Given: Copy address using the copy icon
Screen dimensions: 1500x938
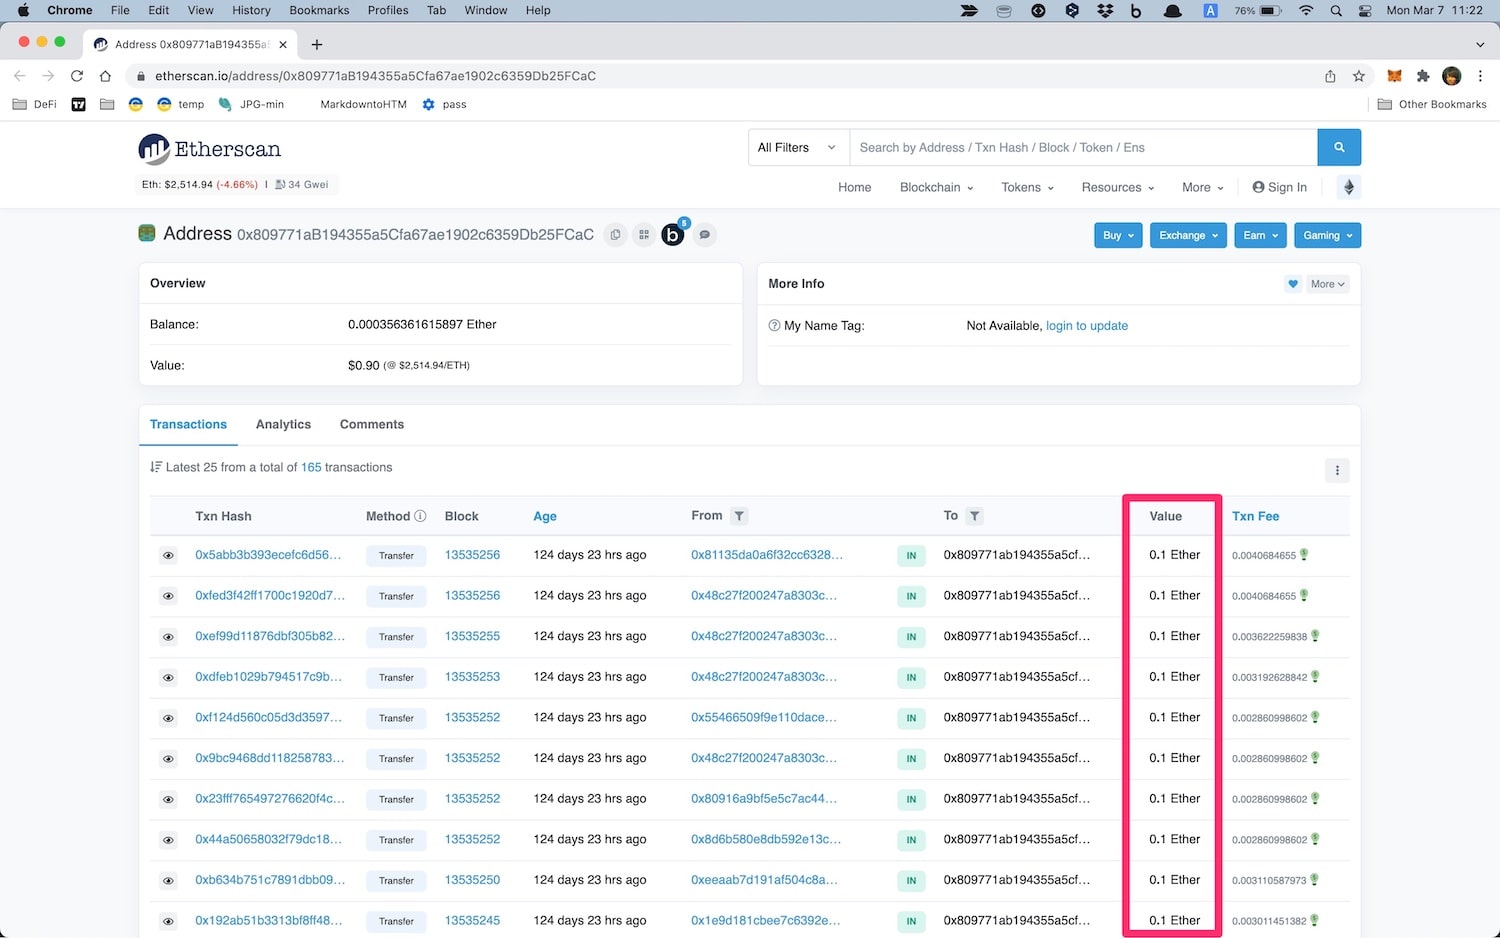Looking at the screenshot, I should pos(615,235).
